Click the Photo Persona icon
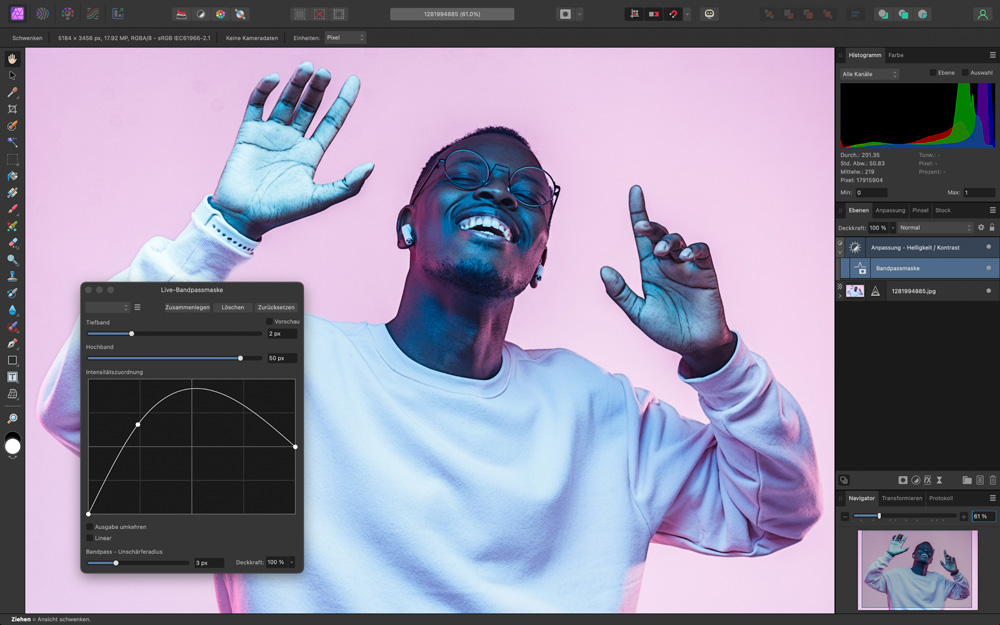 click(x=17, y=14)
